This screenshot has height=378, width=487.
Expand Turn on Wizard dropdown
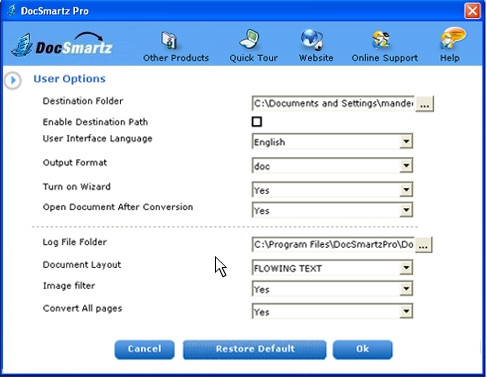(x=406, y=190)
